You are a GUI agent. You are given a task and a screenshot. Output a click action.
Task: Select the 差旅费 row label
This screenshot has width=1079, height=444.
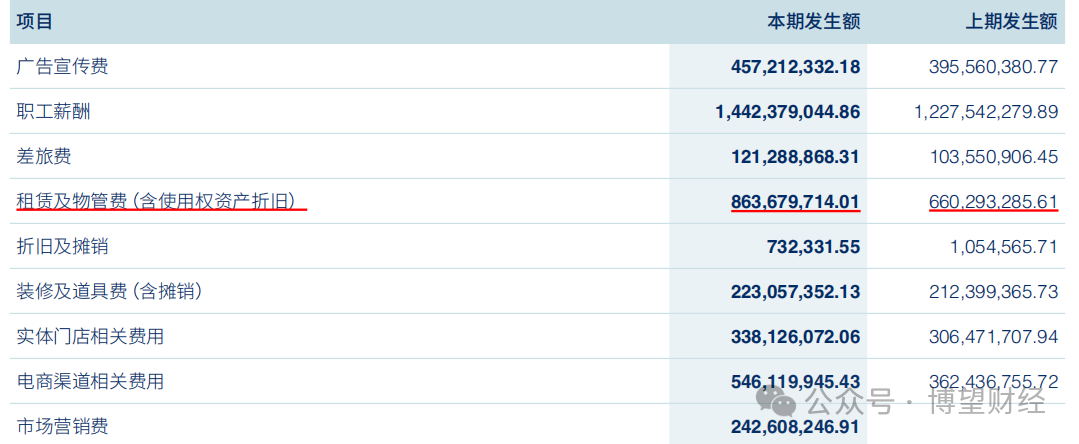pos(44,157)
